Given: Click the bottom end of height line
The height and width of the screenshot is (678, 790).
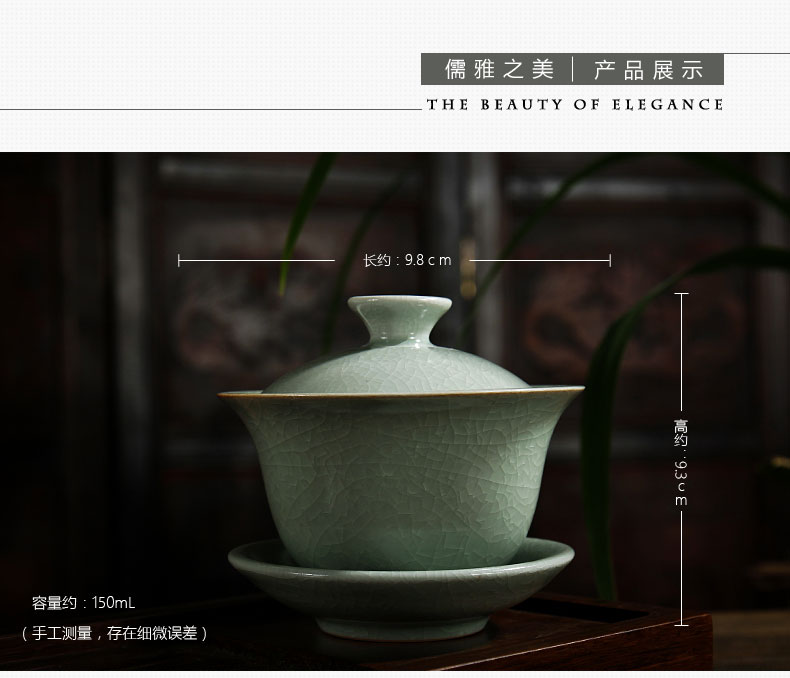Looking at the screenshot, I should (682, 625).
